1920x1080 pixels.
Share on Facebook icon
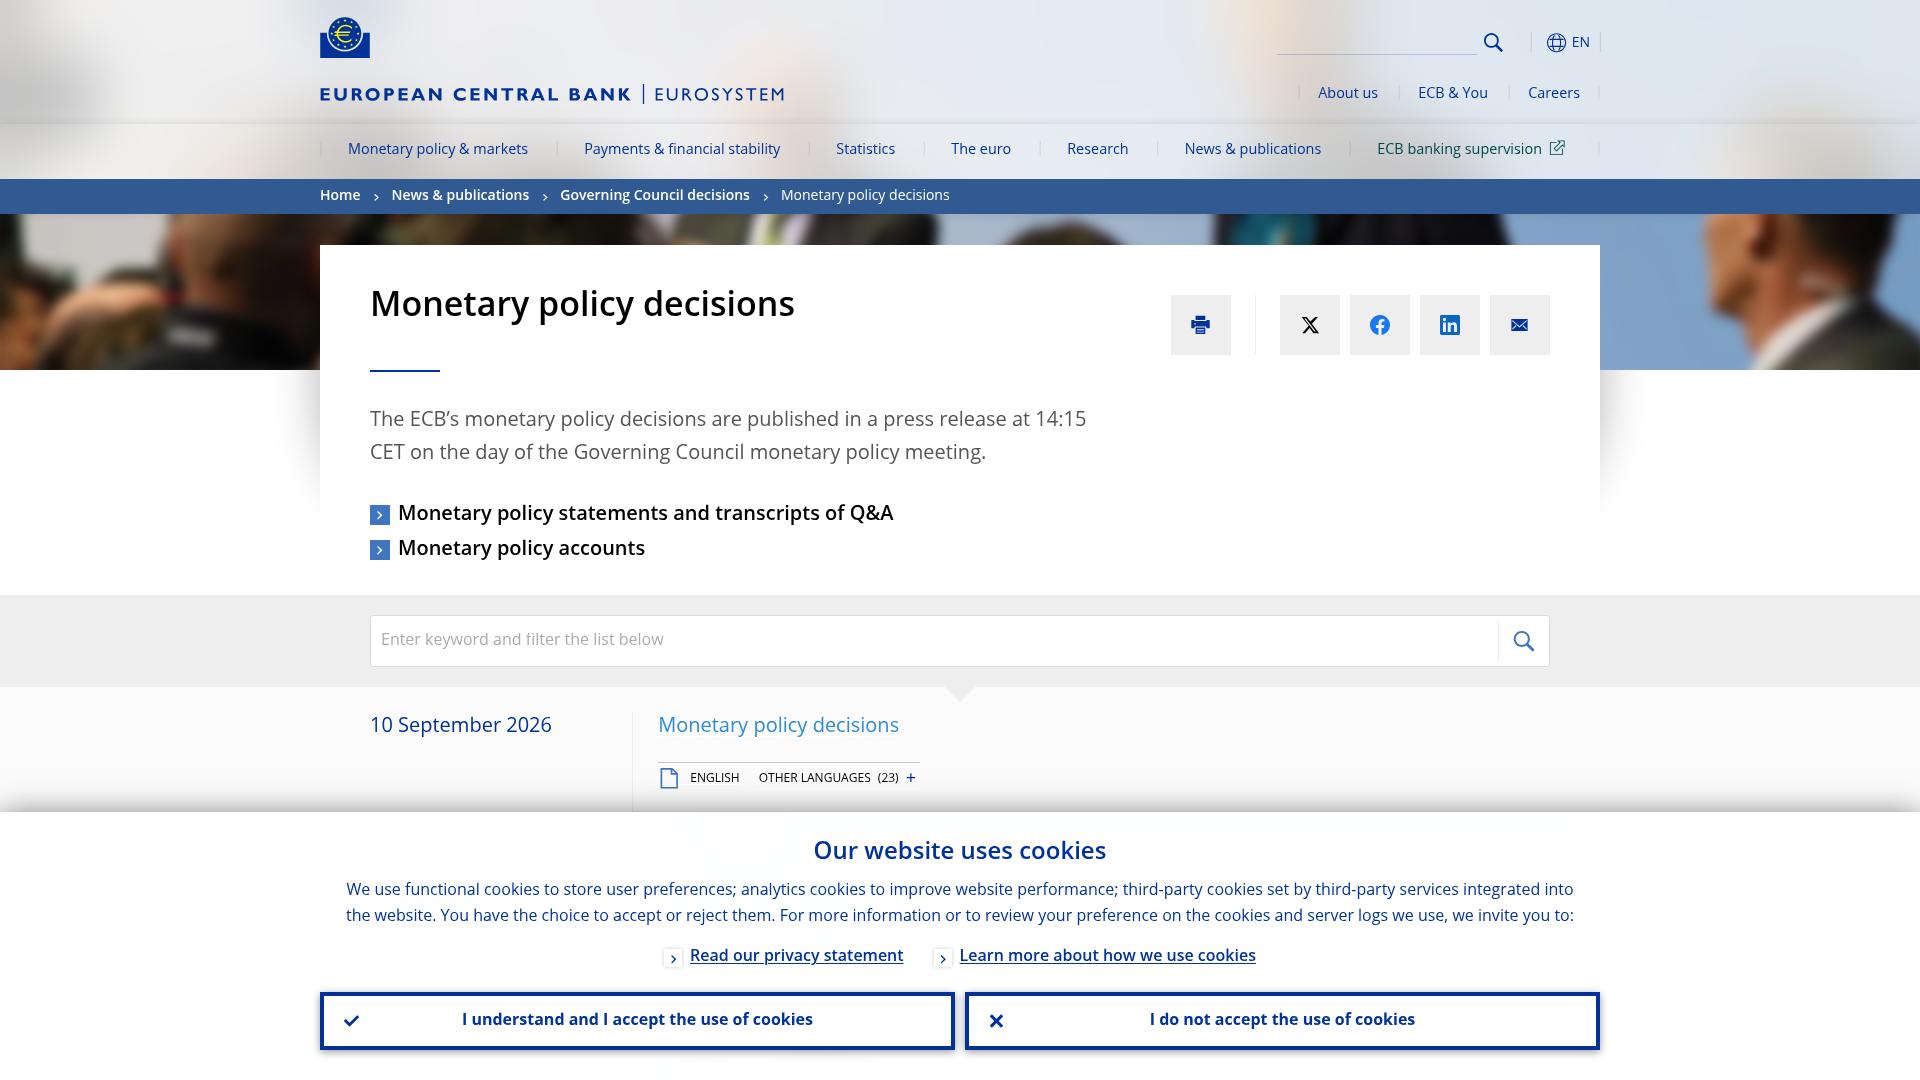[1380, 325]
